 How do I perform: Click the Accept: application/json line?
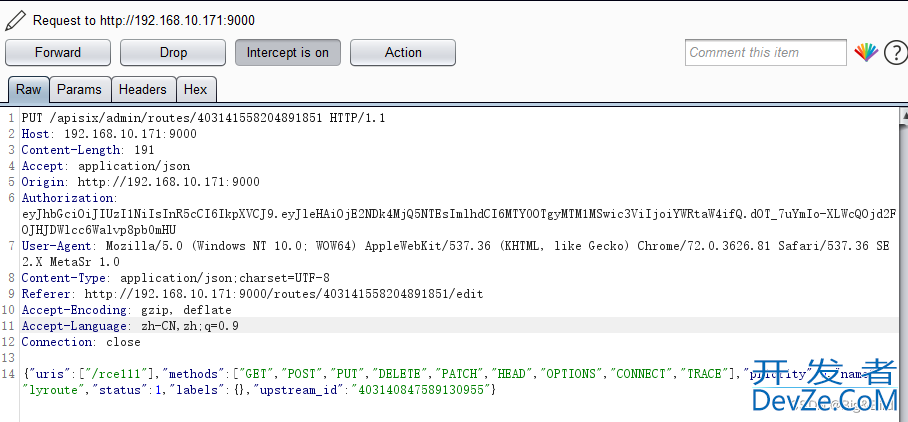(106, 166)
